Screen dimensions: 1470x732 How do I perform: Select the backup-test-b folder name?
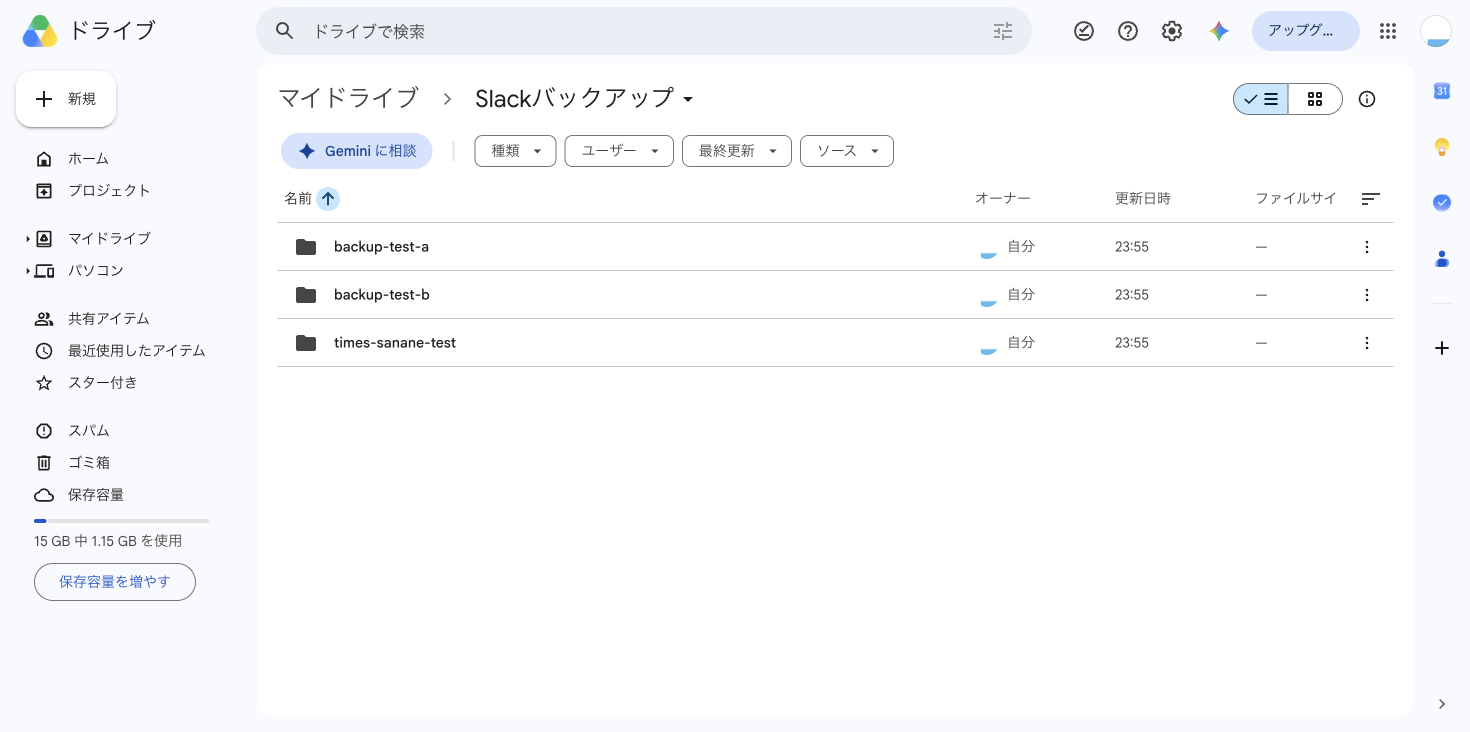coord(382,295)
